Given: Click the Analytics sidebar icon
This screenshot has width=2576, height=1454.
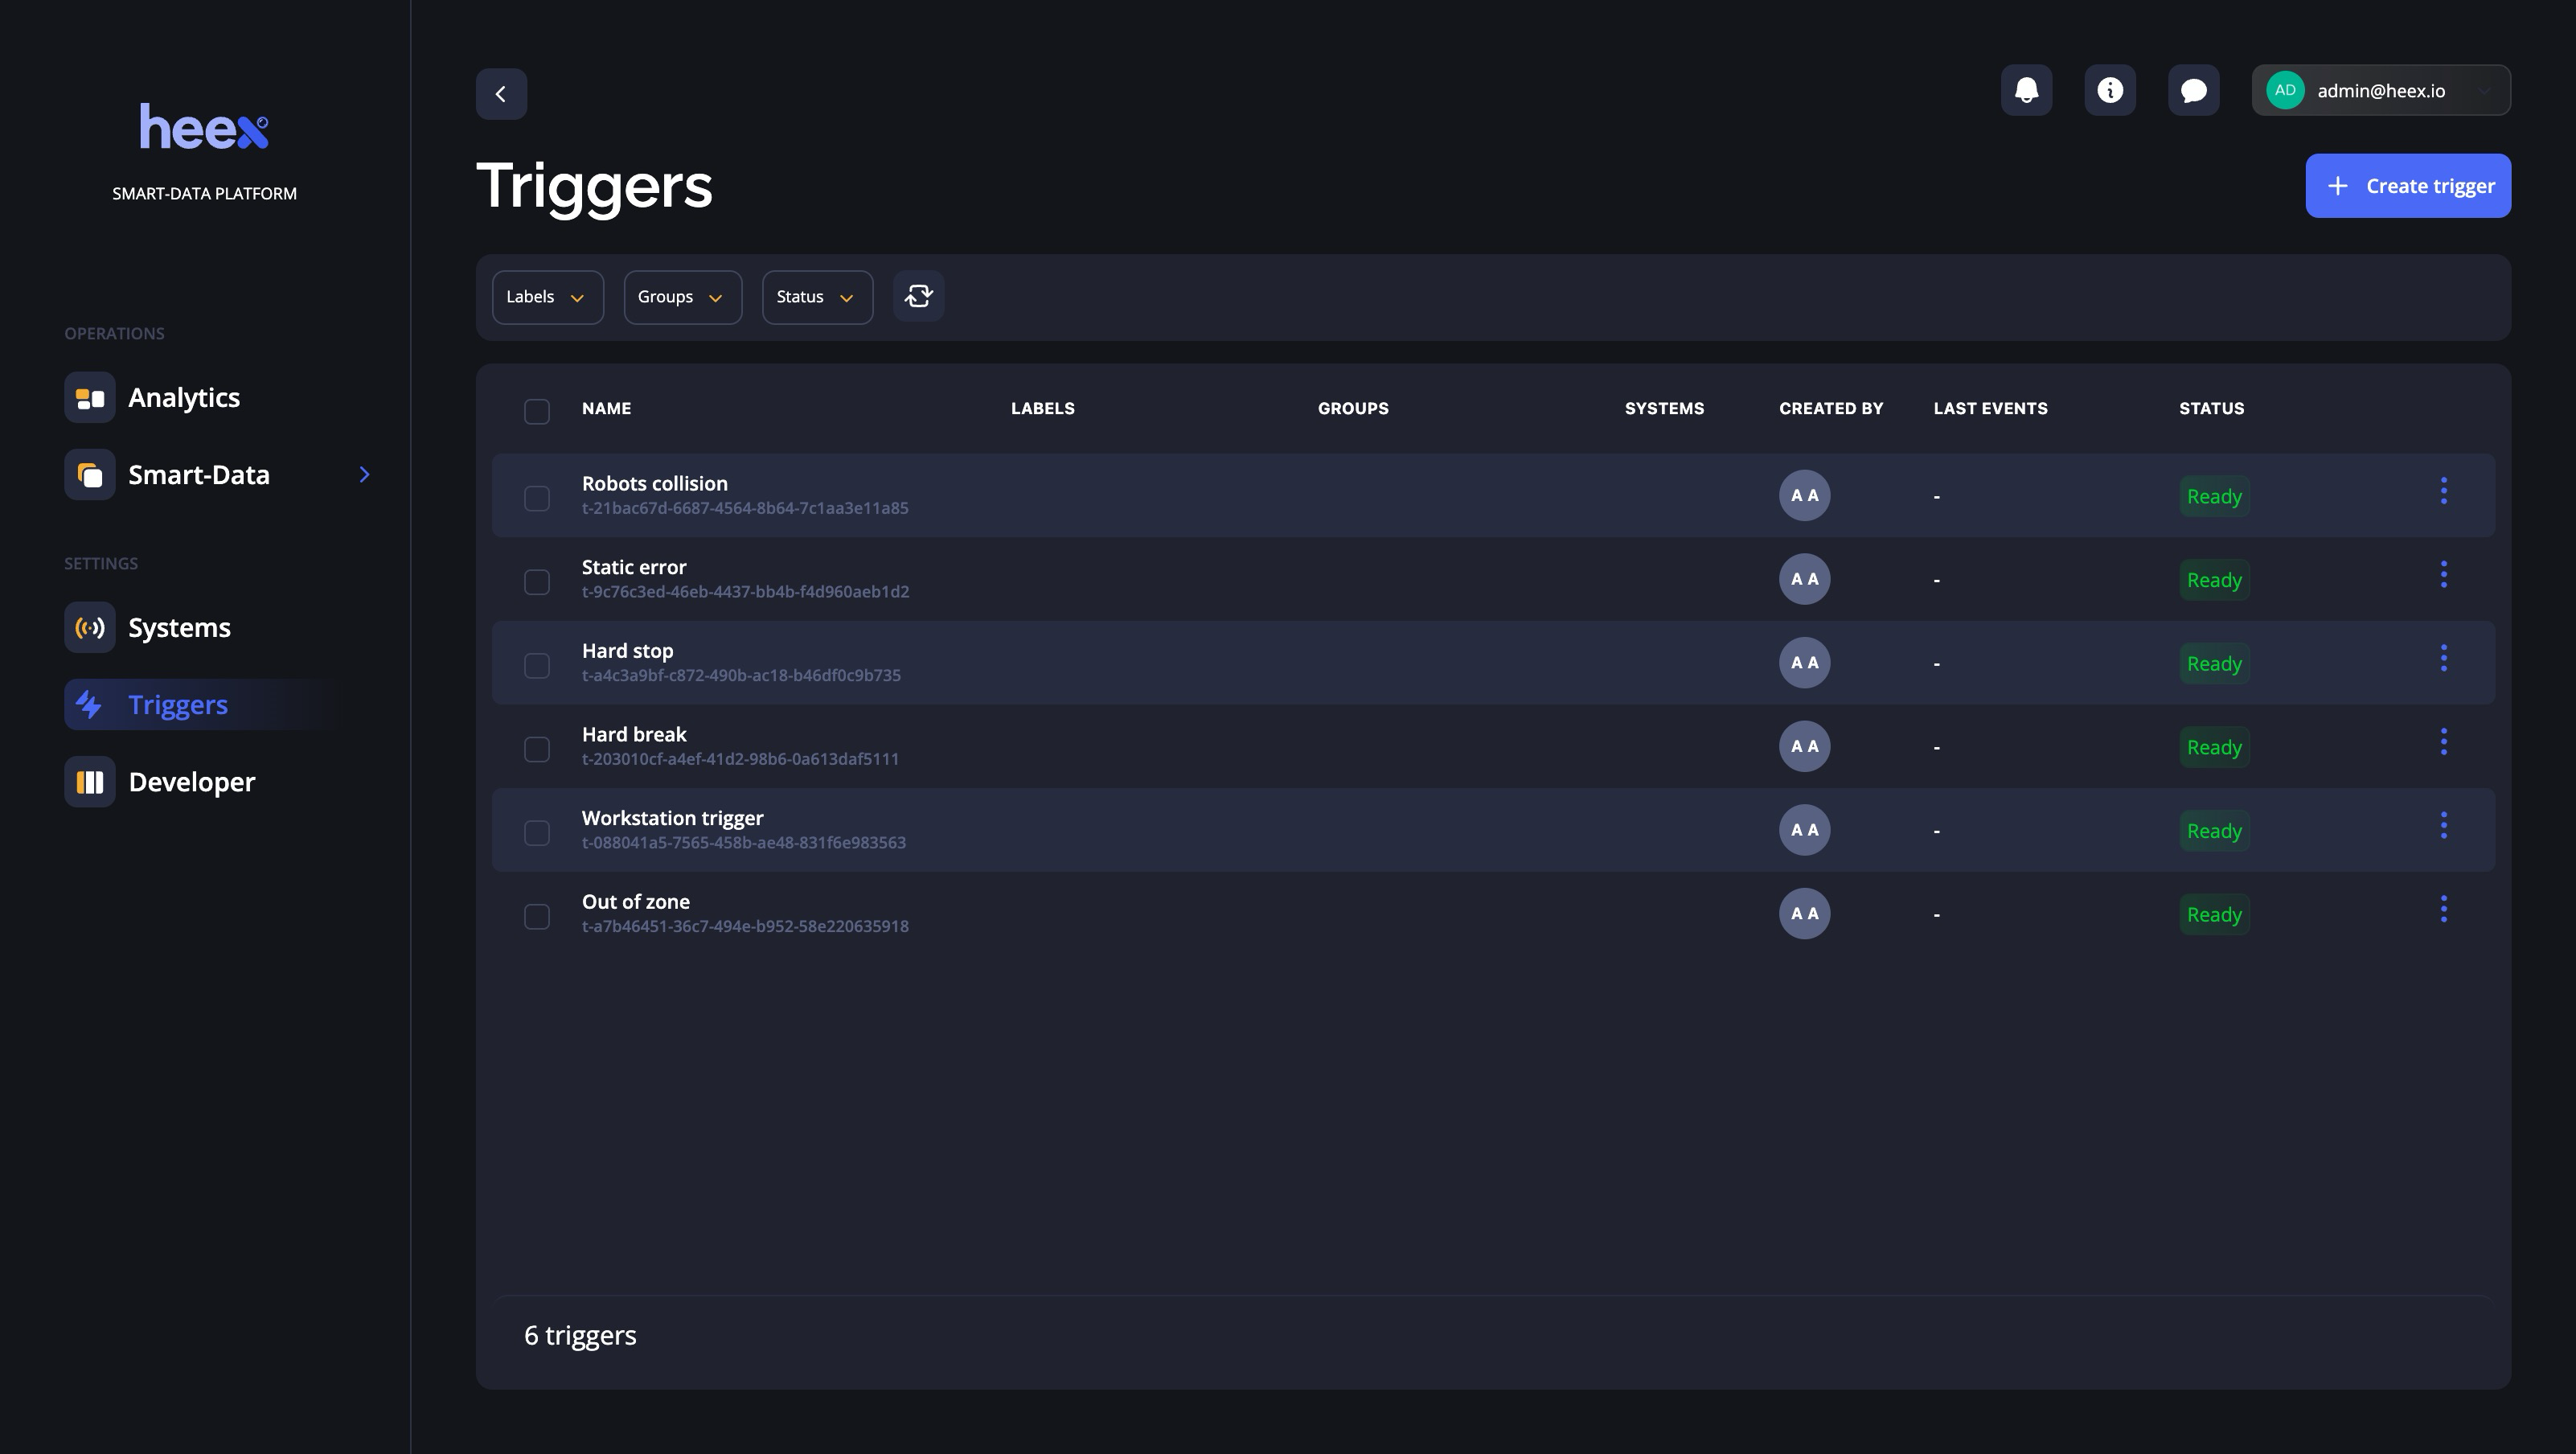Looking at the screenshot, I should click(90, 398).
